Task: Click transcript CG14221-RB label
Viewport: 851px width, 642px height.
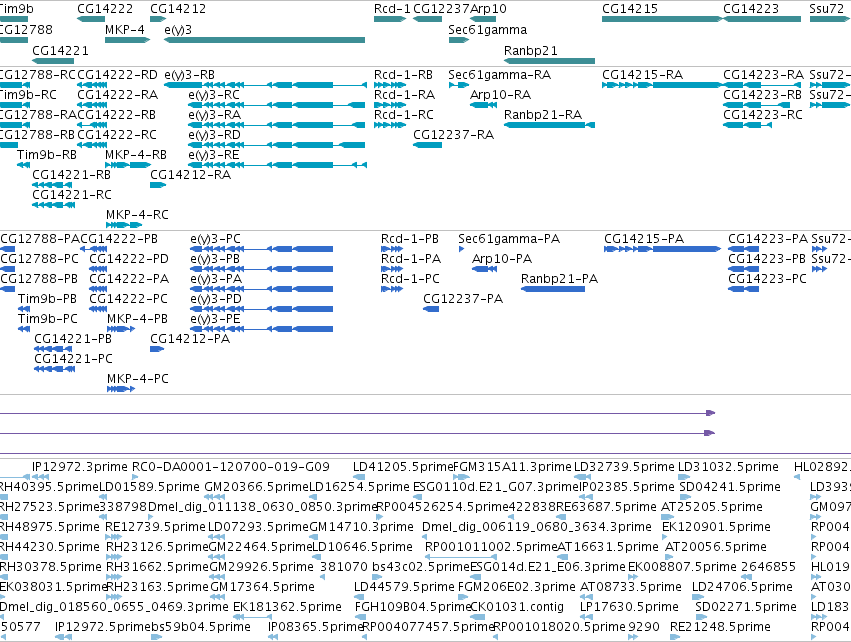Action: tap(72, 175)
